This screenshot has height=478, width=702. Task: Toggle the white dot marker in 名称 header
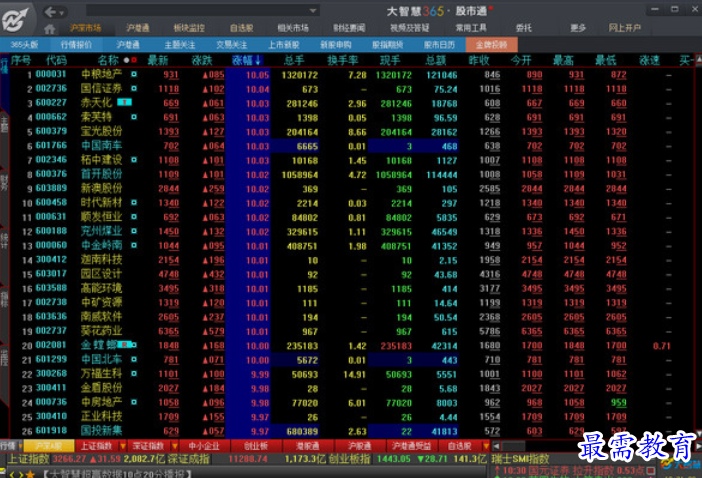(x=126, y=60)
